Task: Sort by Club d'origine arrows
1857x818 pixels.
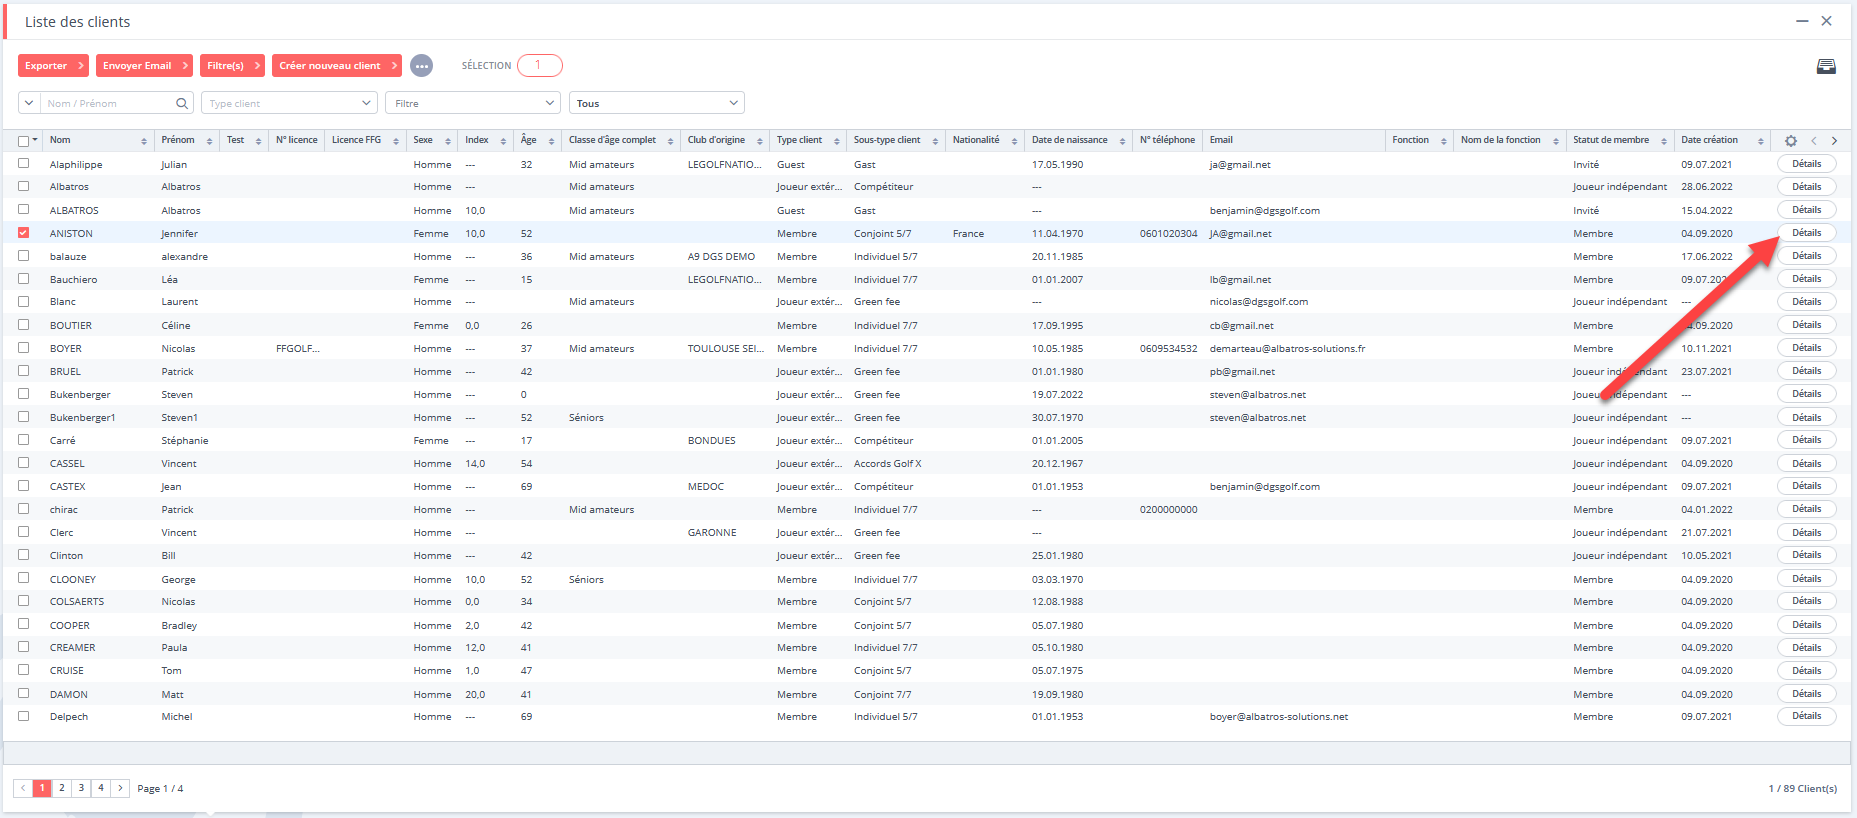Action: click(x=760, y=141)
